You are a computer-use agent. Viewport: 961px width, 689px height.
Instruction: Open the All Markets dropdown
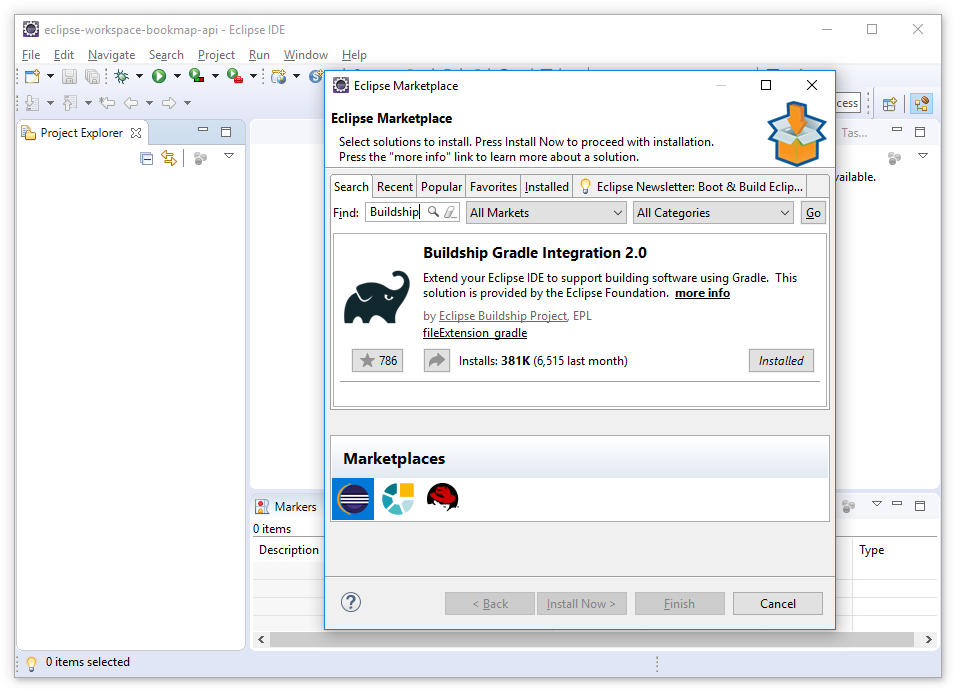(546, 213)
